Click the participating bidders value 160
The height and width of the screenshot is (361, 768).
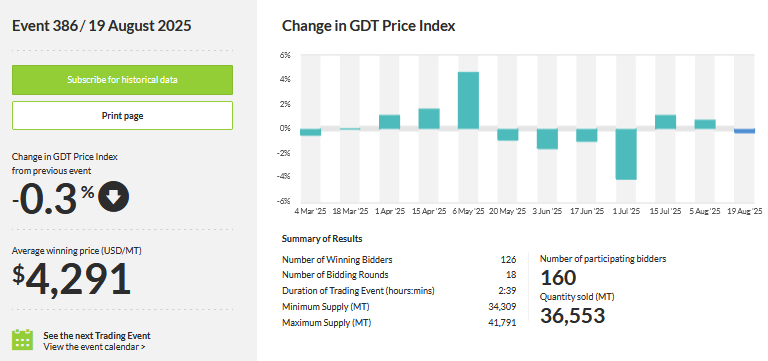[558, 278]
